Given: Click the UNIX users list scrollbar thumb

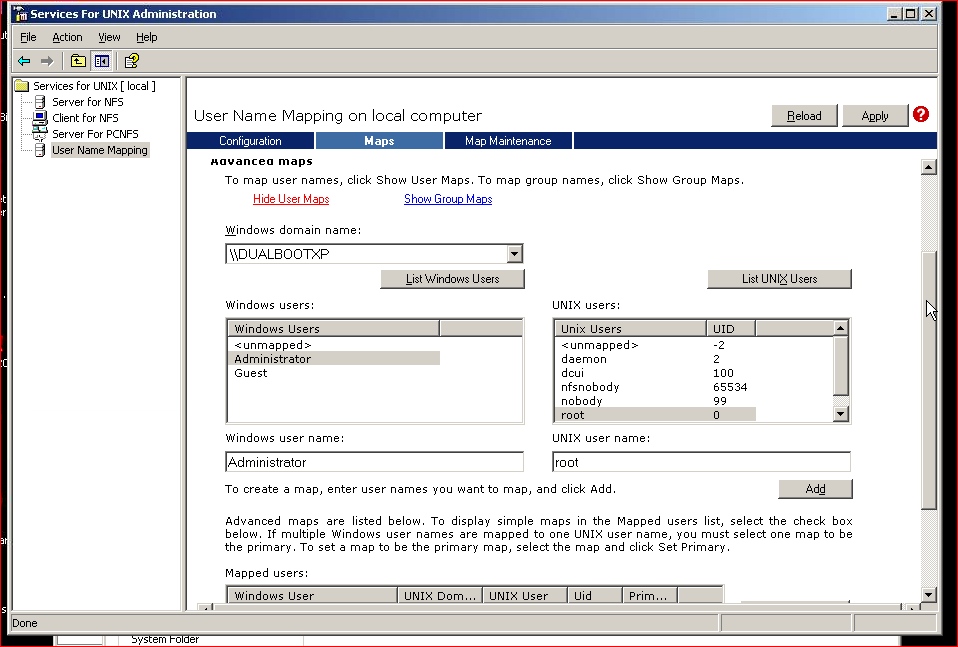Looking at the screenshot, I should 841,365.
